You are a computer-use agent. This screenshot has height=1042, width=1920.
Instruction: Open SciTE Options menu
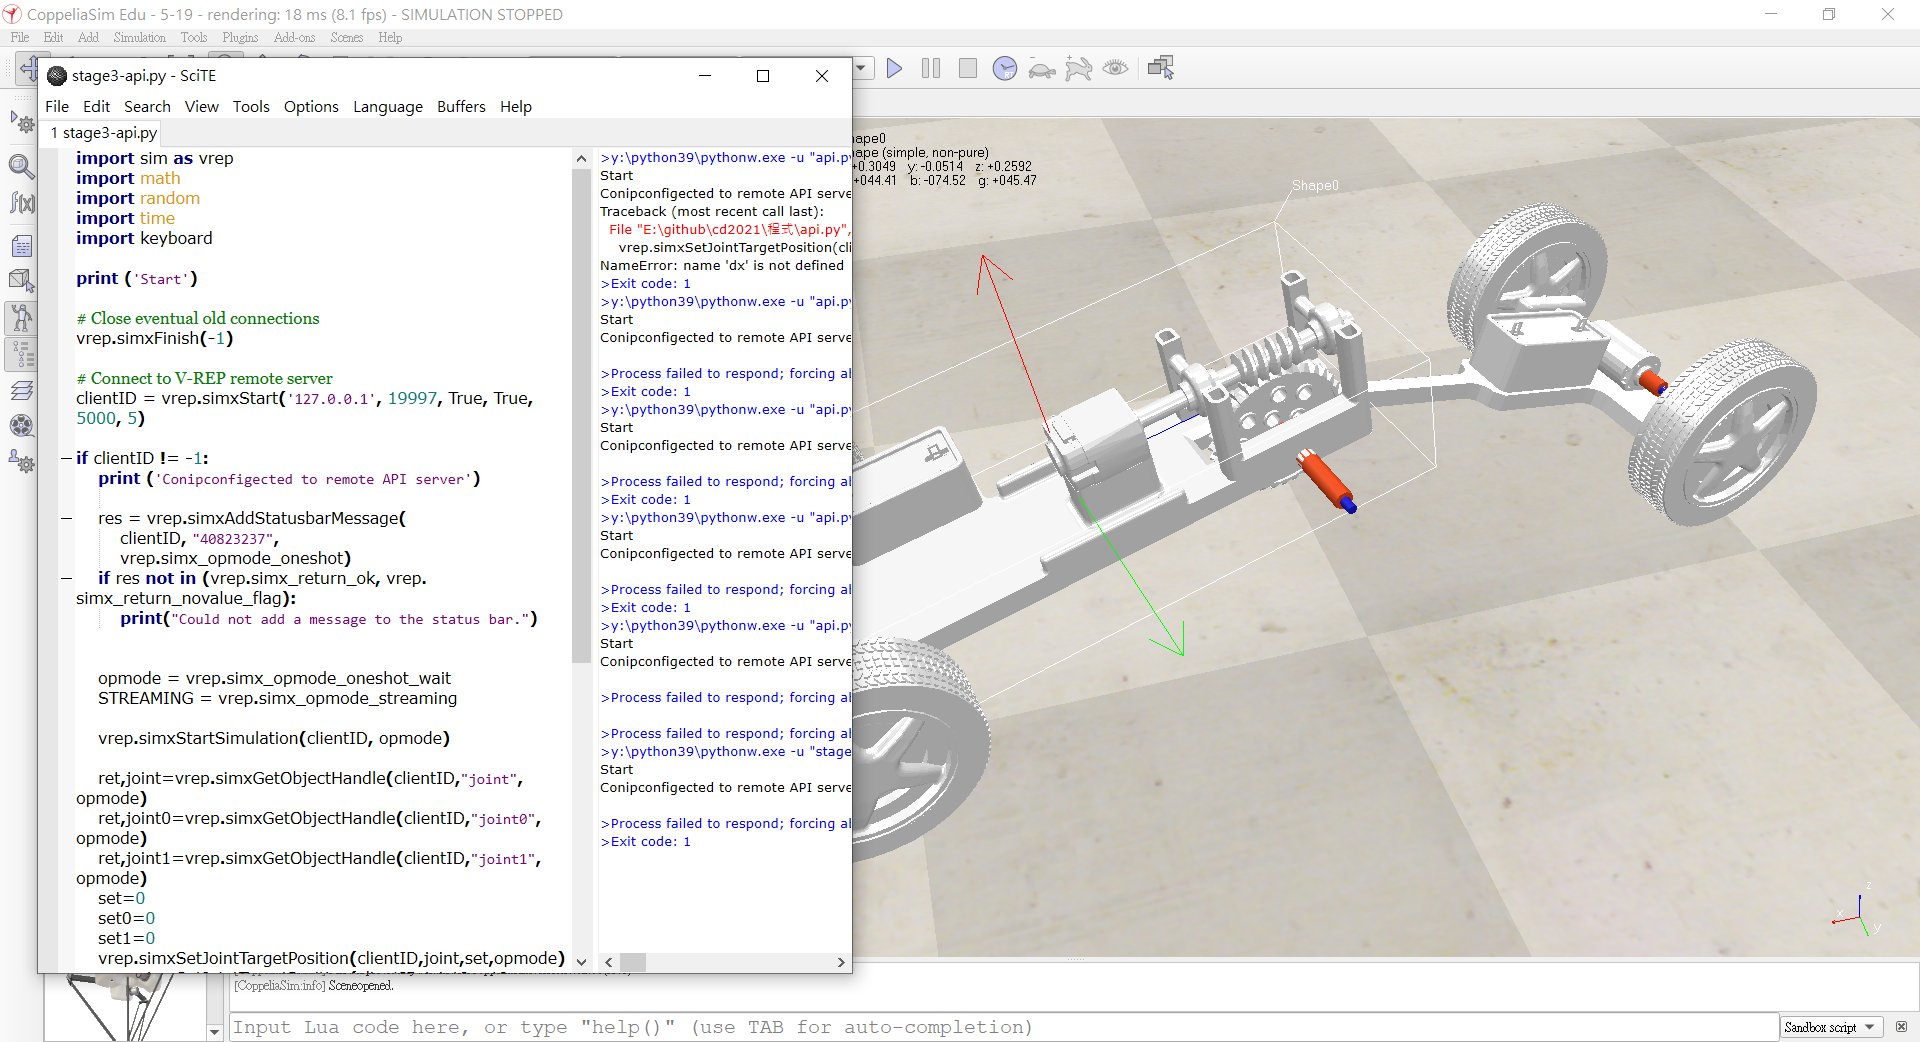pos(311,106)
